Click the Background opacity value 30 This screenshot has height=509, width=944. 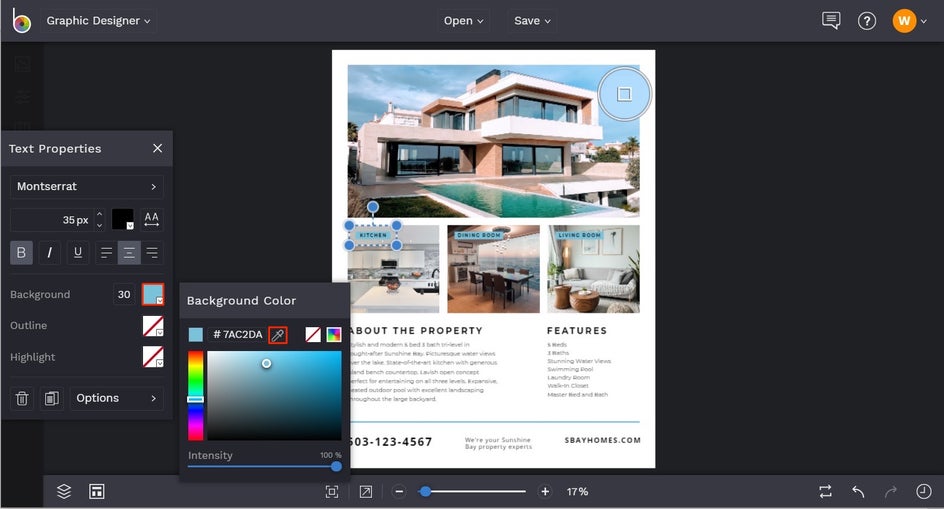pos(124,295)
